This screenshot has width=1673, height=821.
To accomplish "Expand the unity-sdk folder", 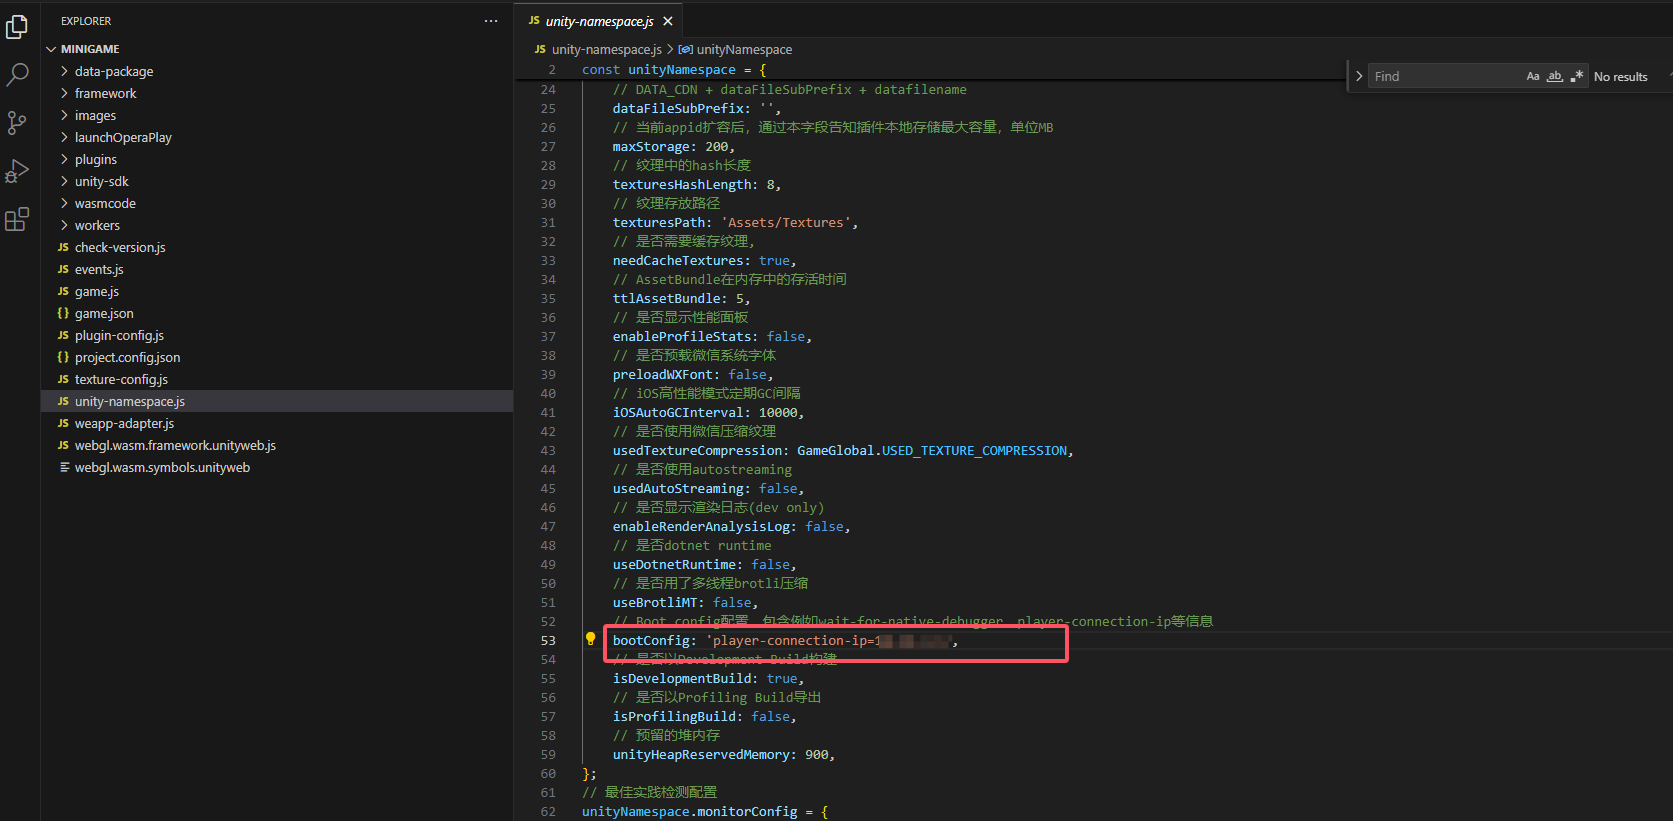I will pos(65,181).
